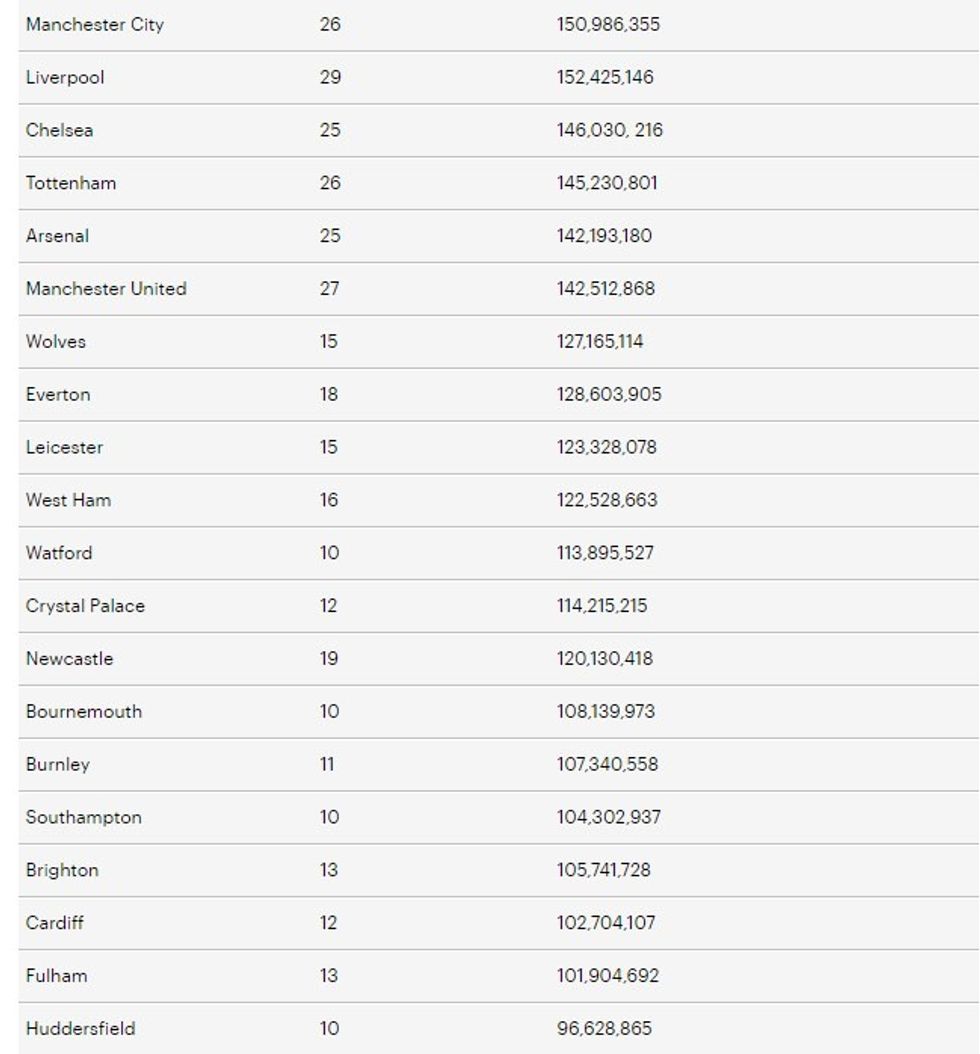Click the Wolves team name

click(x=56, y=342)
